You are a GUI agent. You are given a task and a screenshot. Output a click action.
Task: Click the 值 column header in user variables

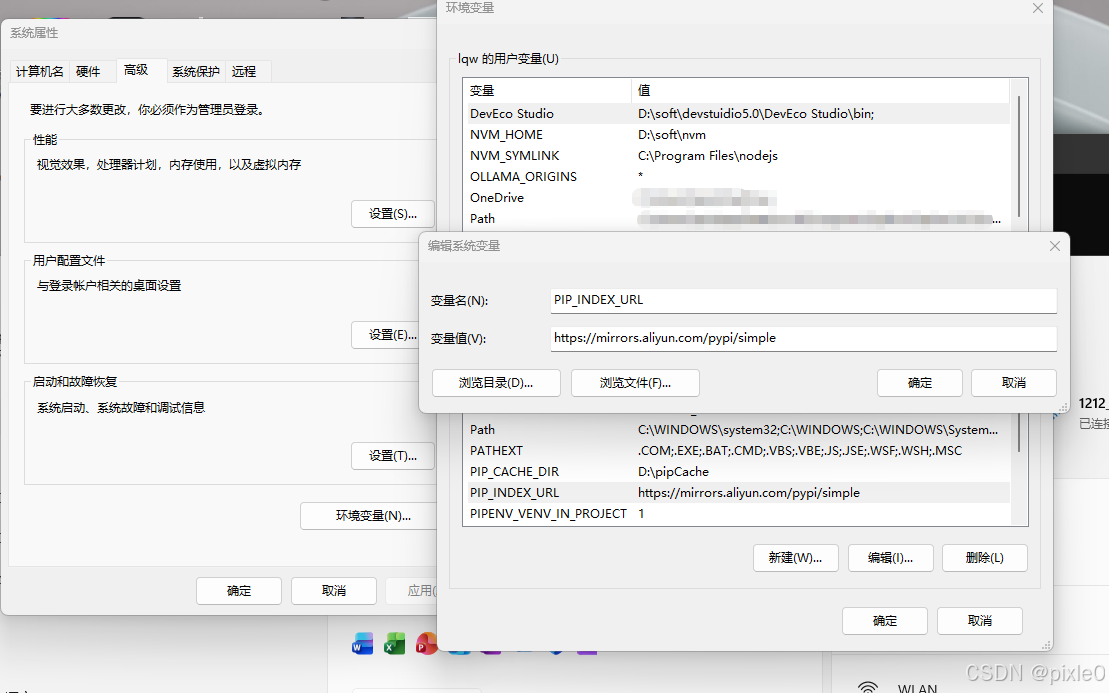[x=820, y=91]
